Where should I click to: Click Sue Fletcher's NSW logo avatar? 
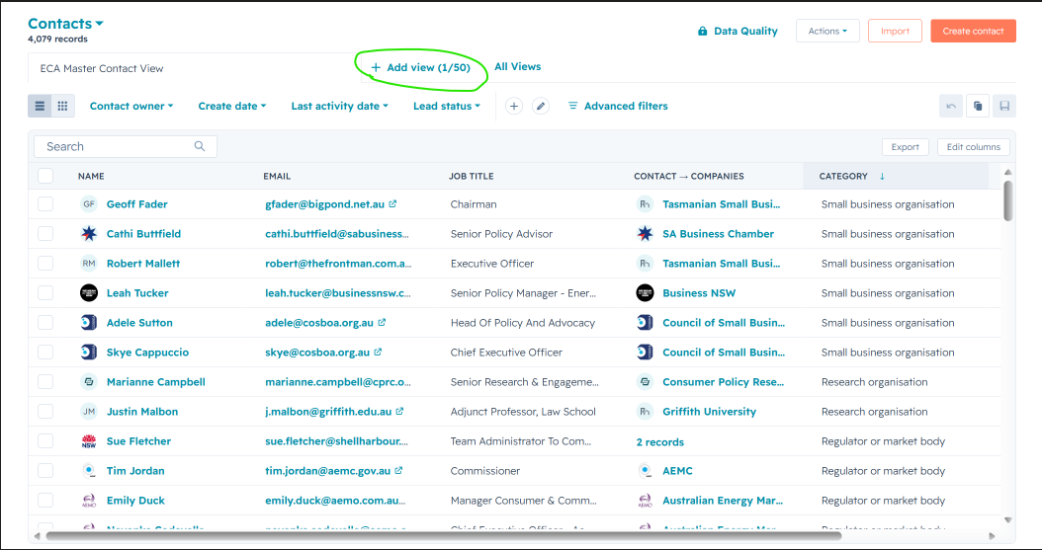[88, 441]
